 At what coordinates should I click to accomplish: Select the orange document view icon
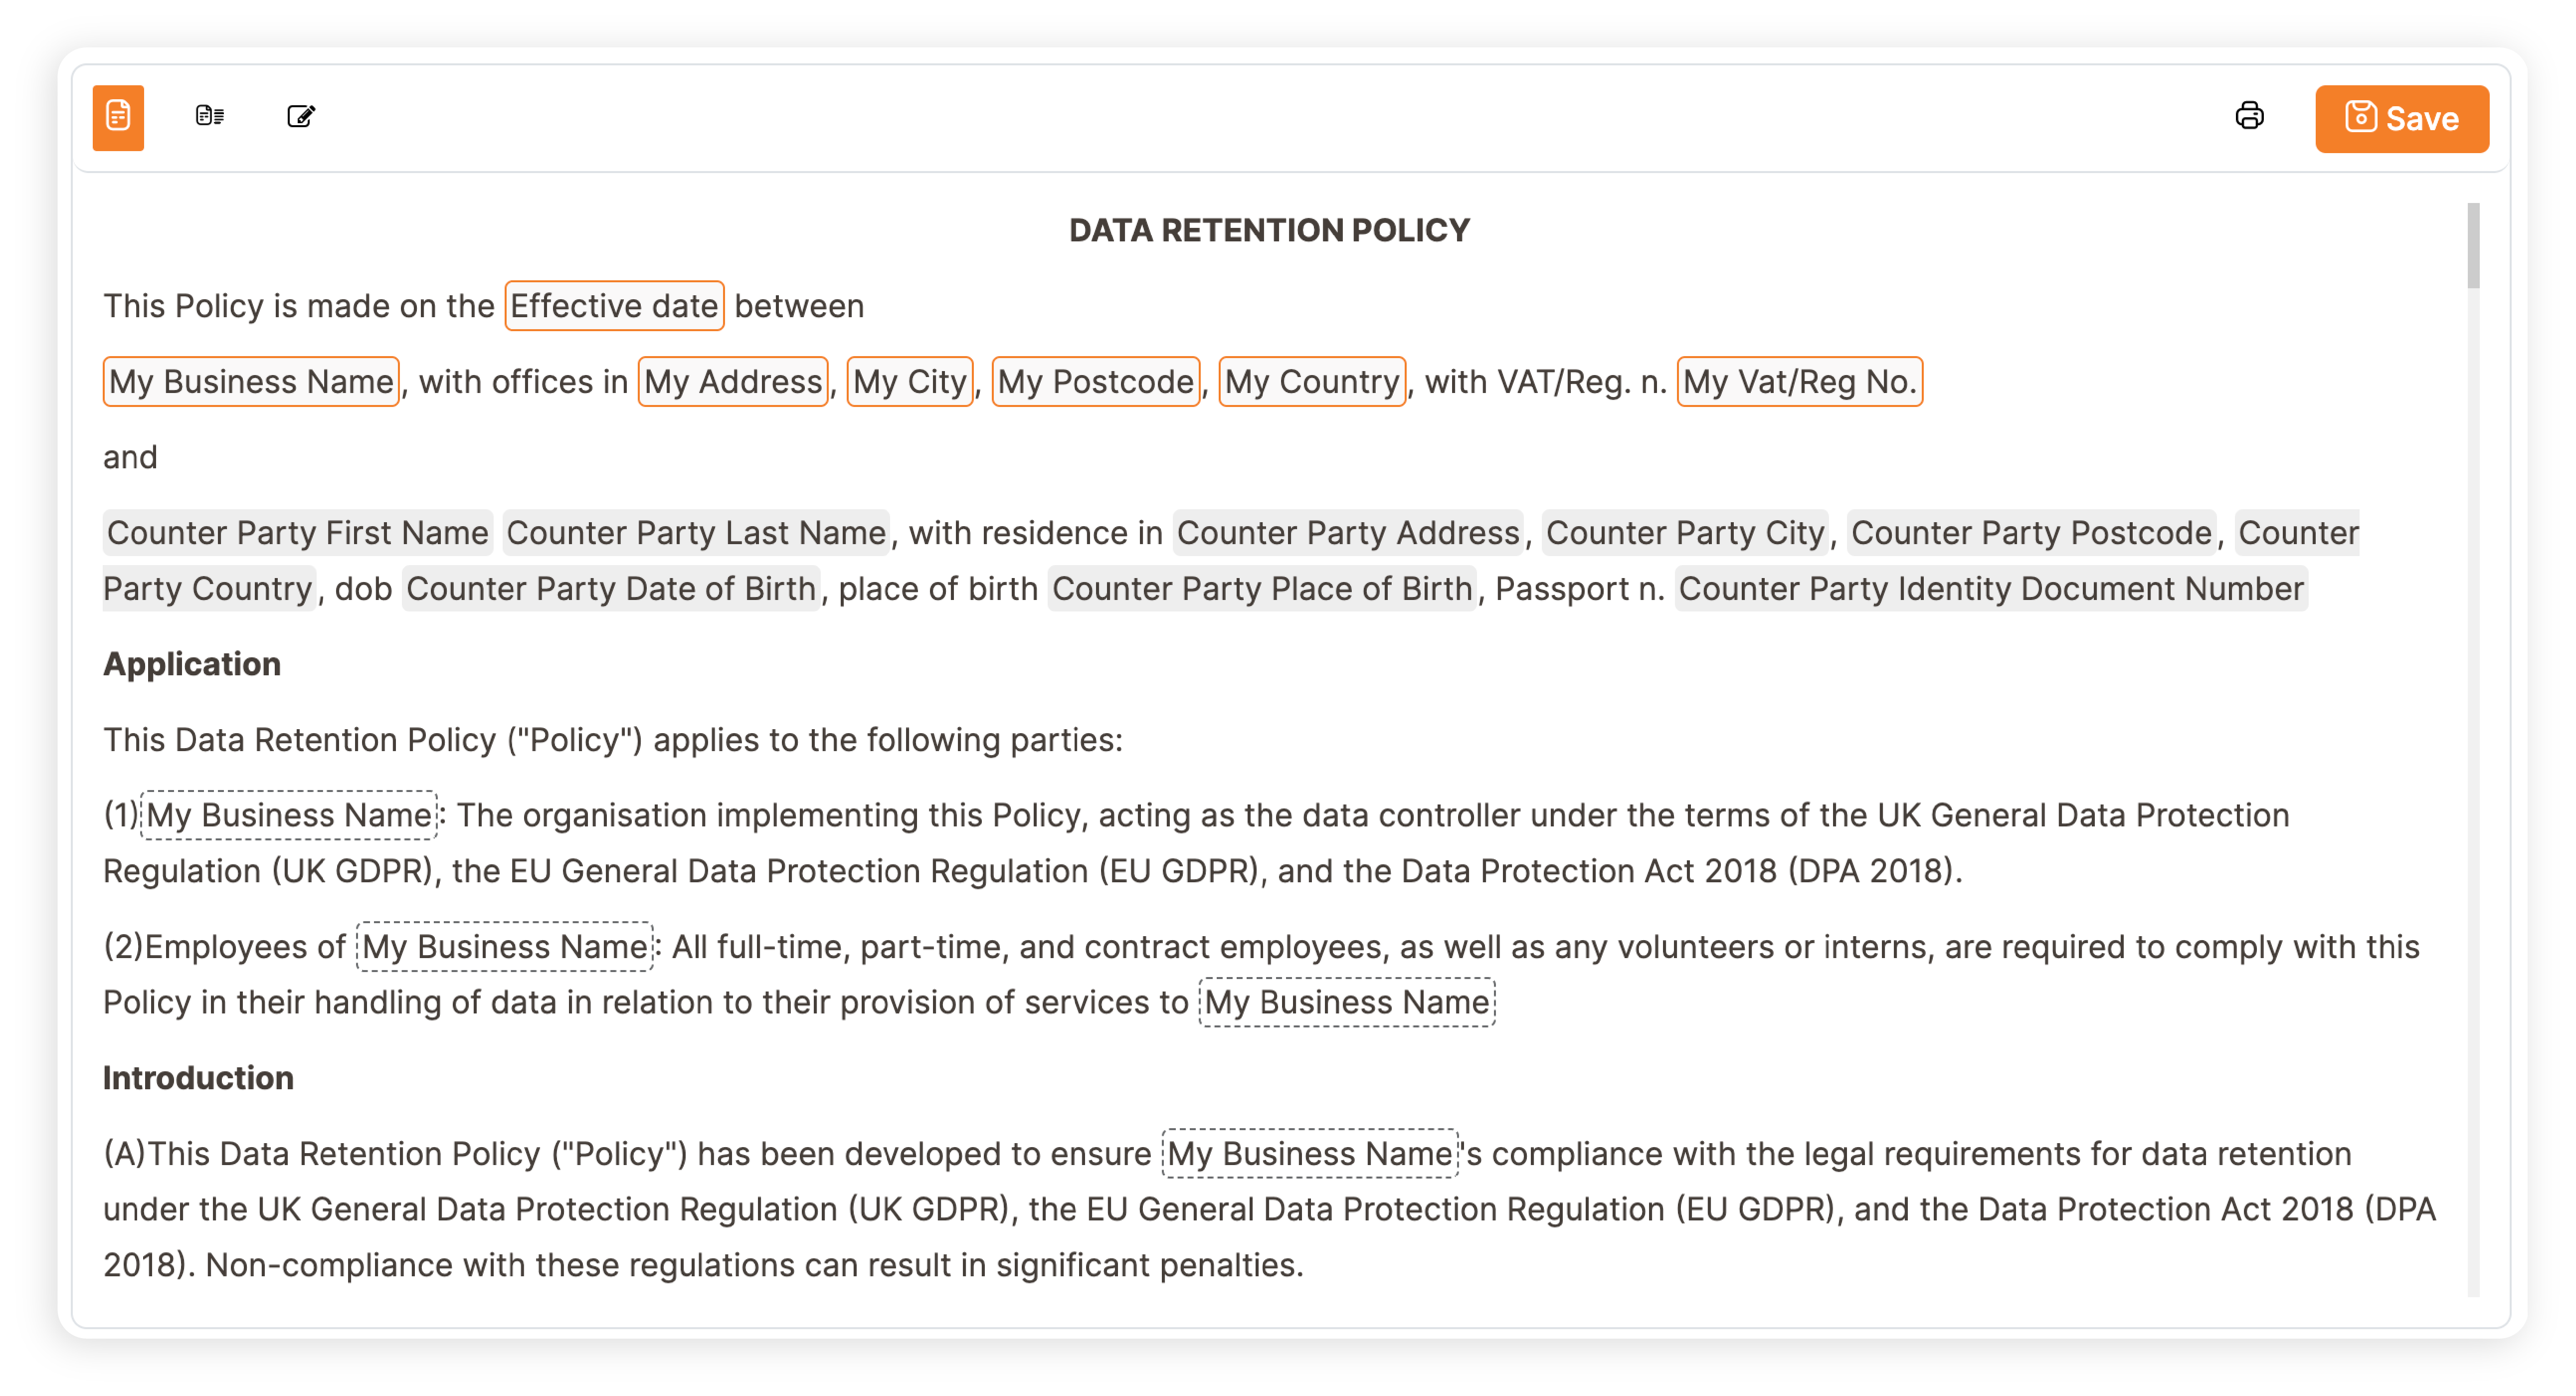pos(118,117)
